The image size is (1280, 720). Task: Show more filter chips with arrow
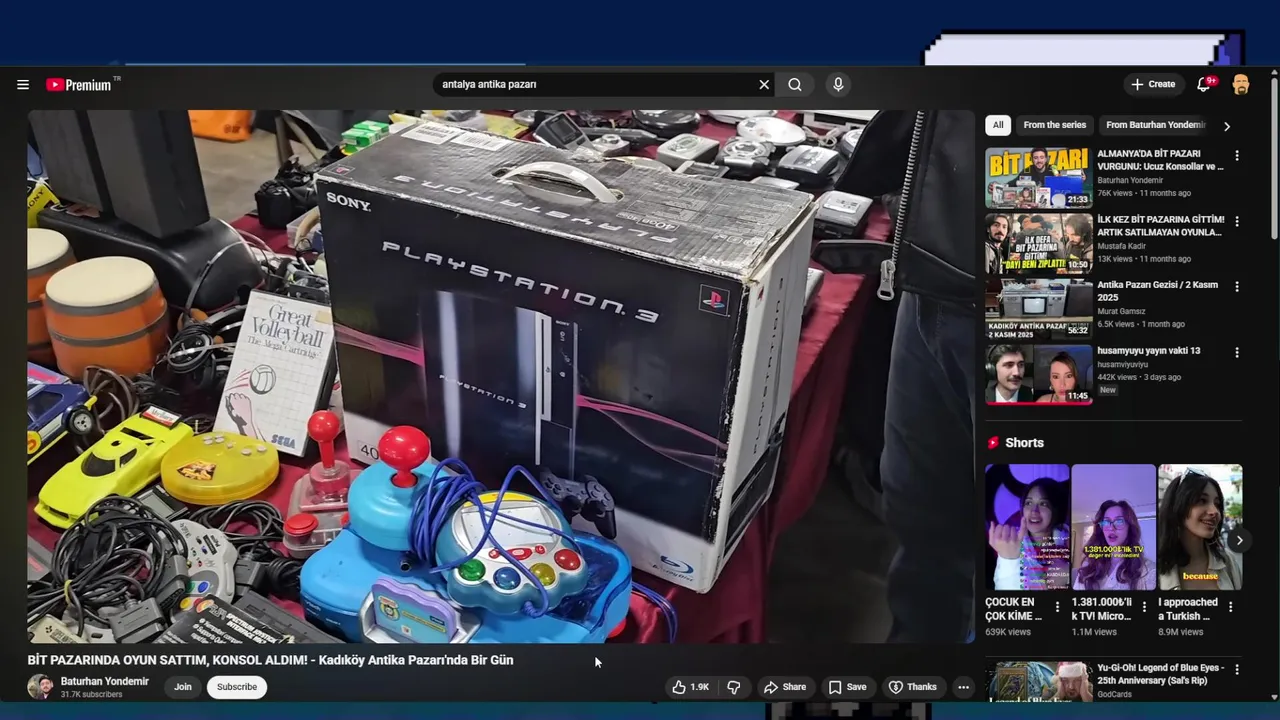(x=1227, y=126)
